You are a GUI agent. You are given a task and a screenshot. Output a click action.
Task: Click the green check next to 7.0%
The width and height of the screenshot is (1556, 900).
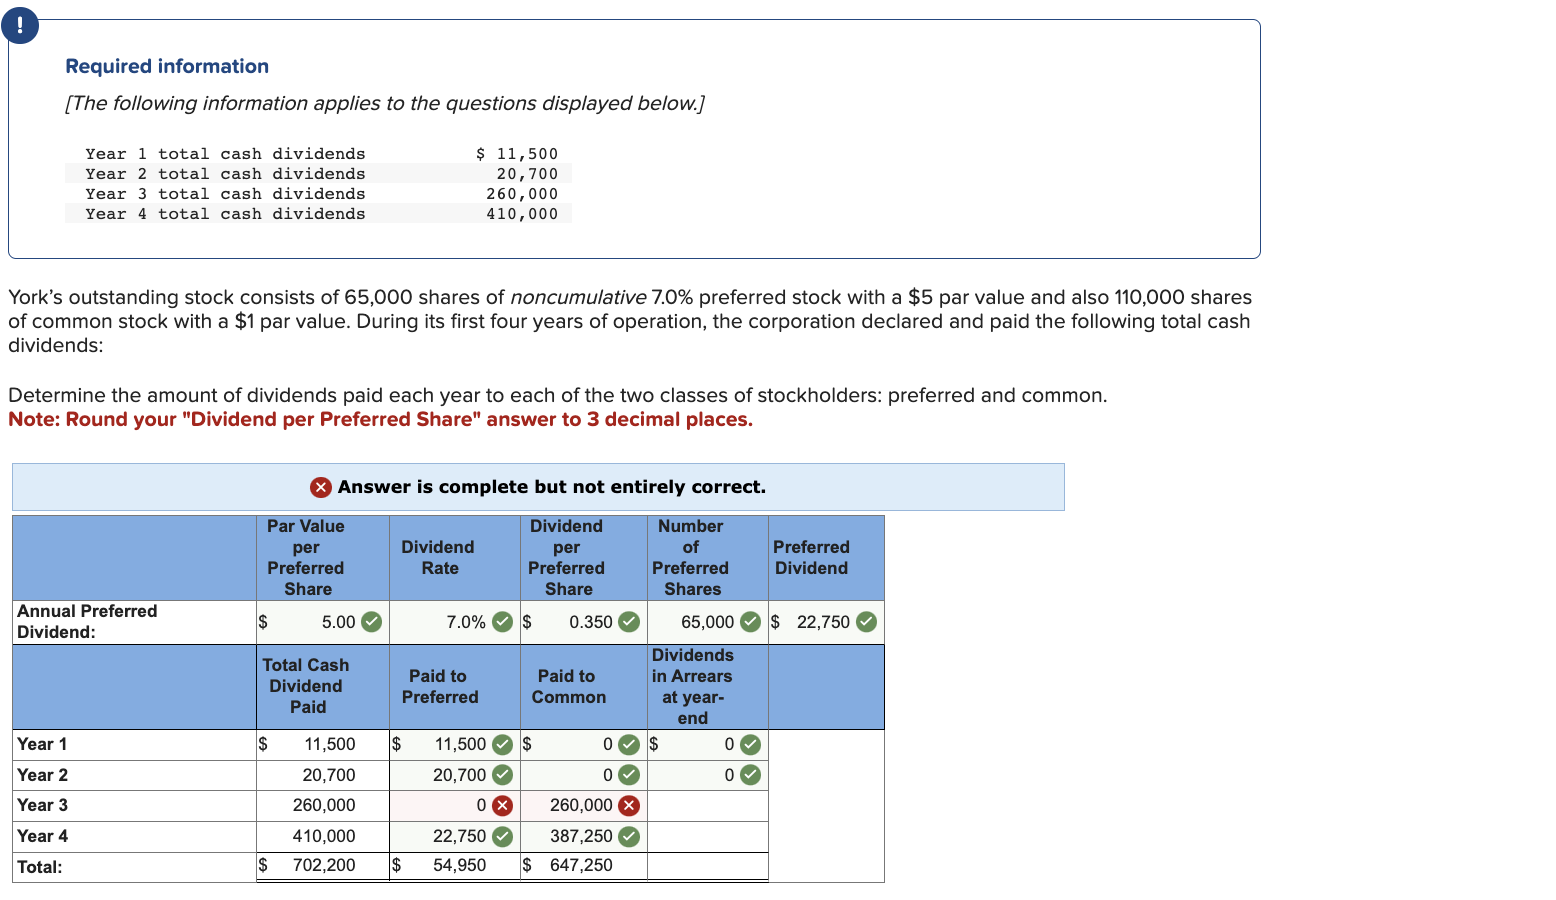tap(503, 622)
